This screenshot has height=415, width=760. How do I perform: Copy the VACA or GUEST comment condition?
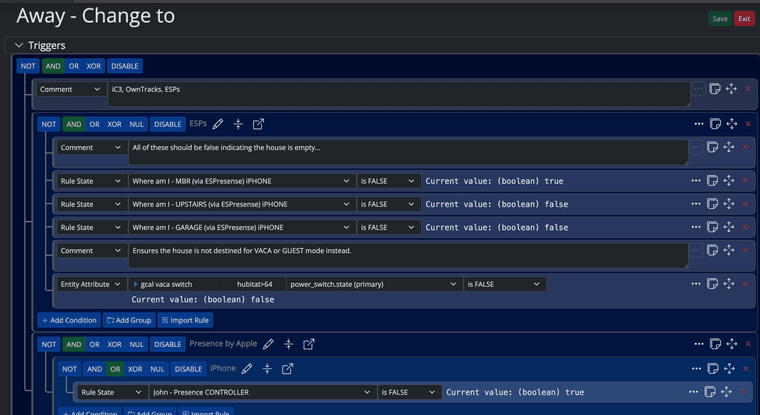[712, 250]
